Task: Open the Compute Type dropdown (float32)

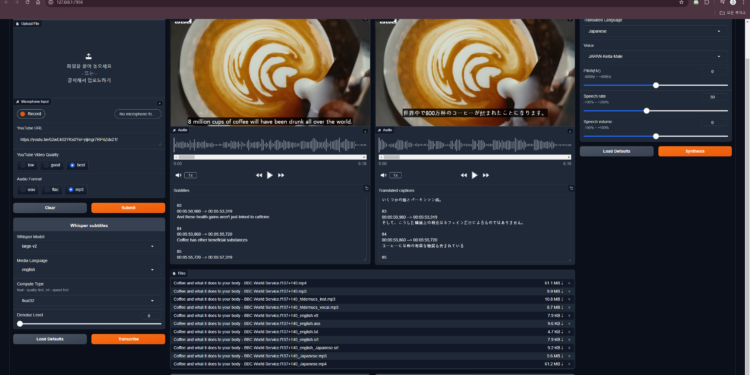Action: coord(89,301)
